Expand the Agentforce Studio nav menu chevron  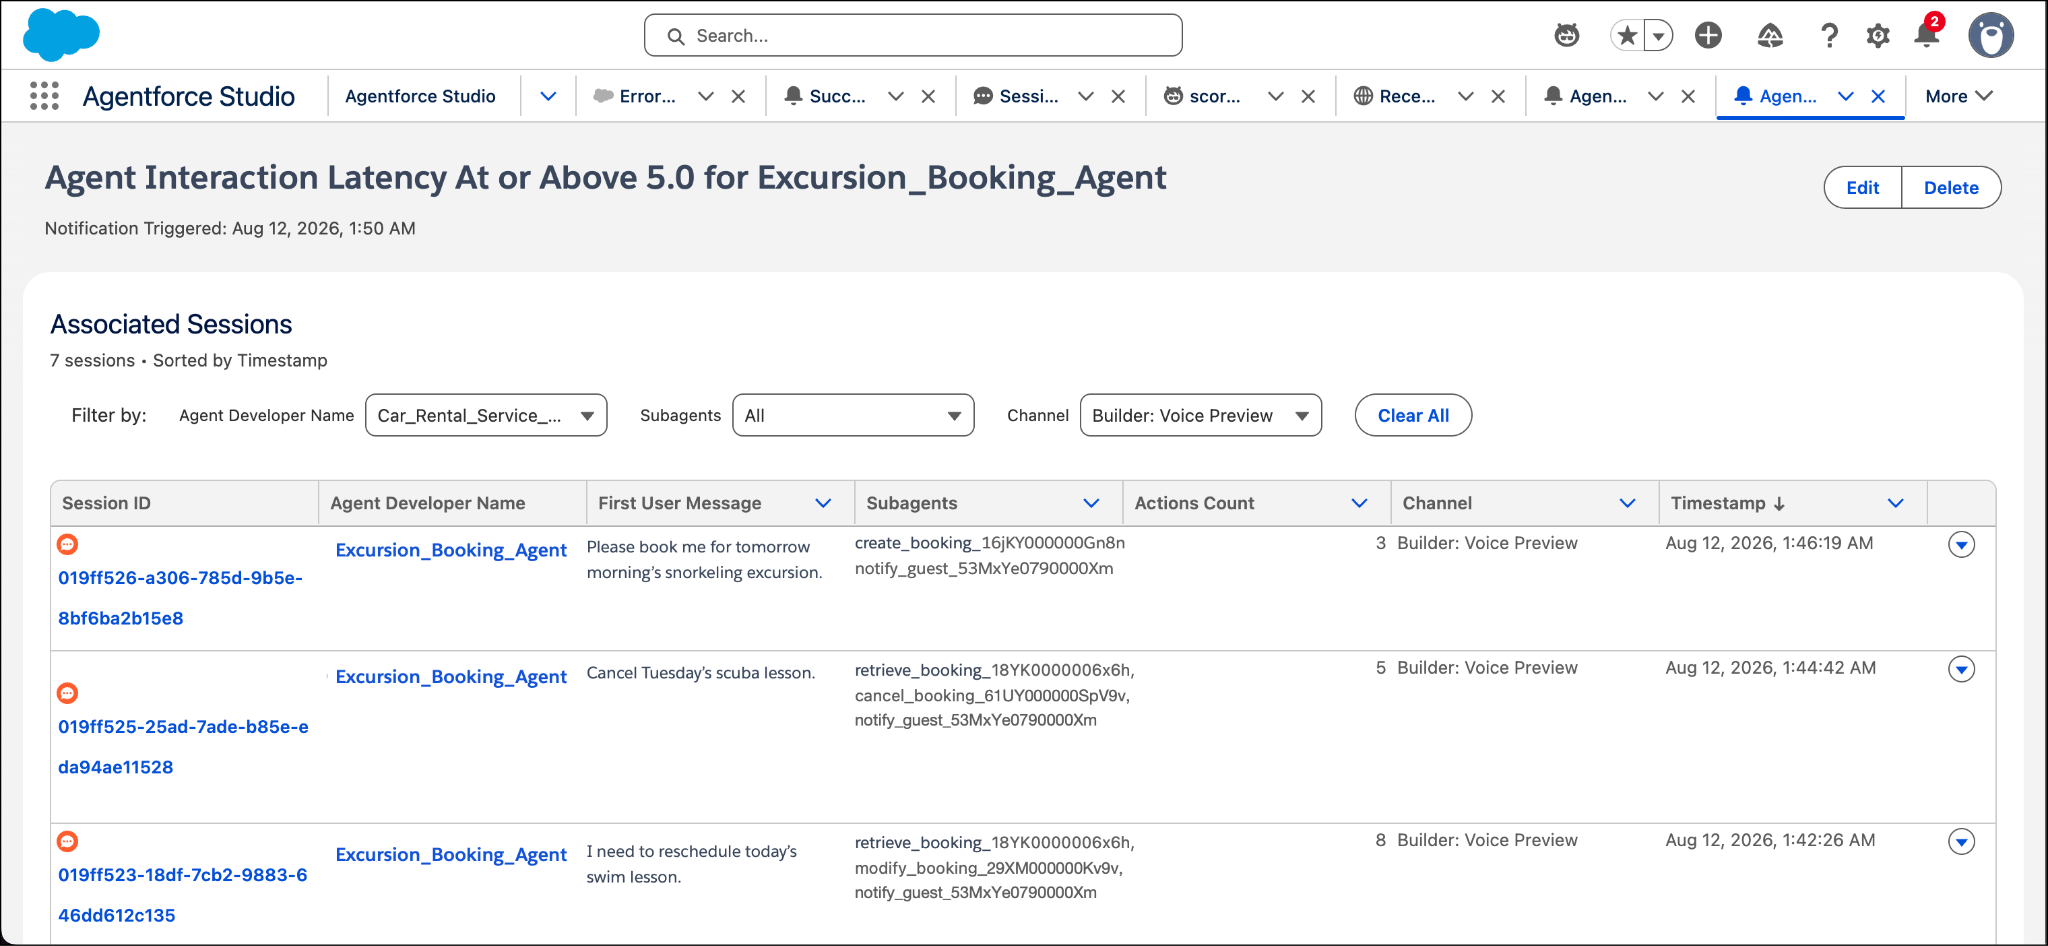tap(548, 96)
